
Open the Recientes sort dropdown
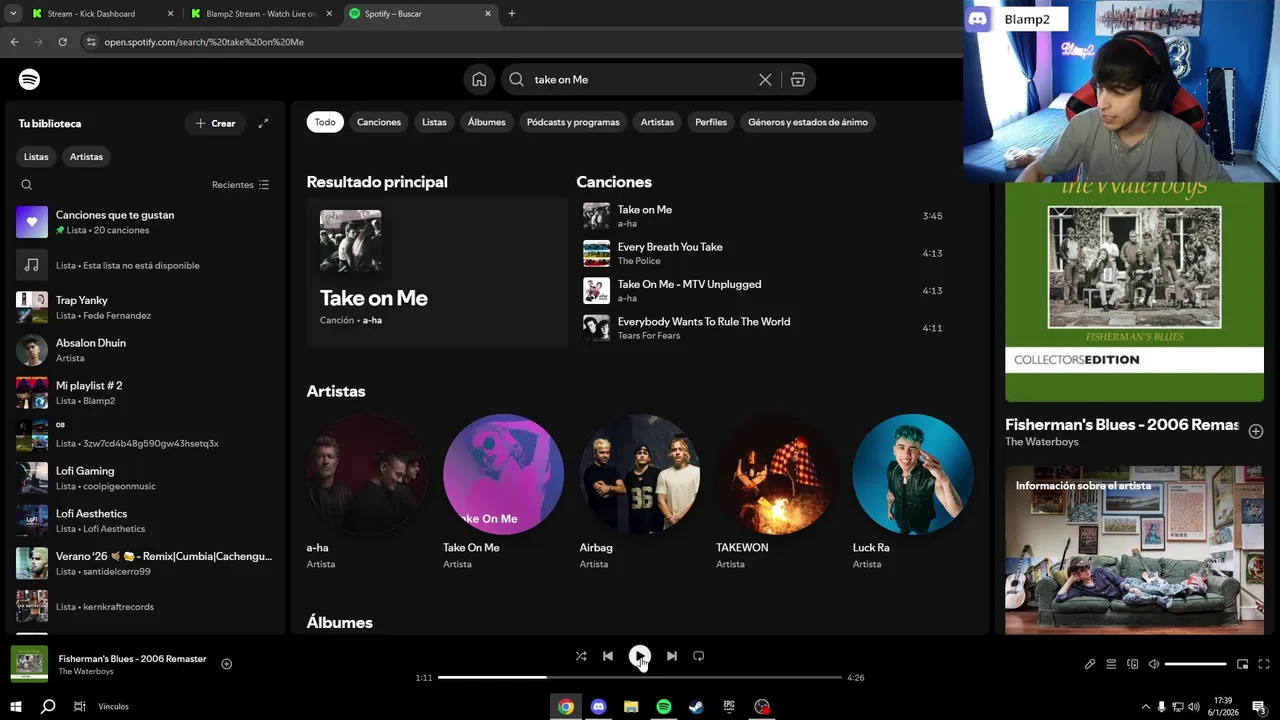[240, 185]
